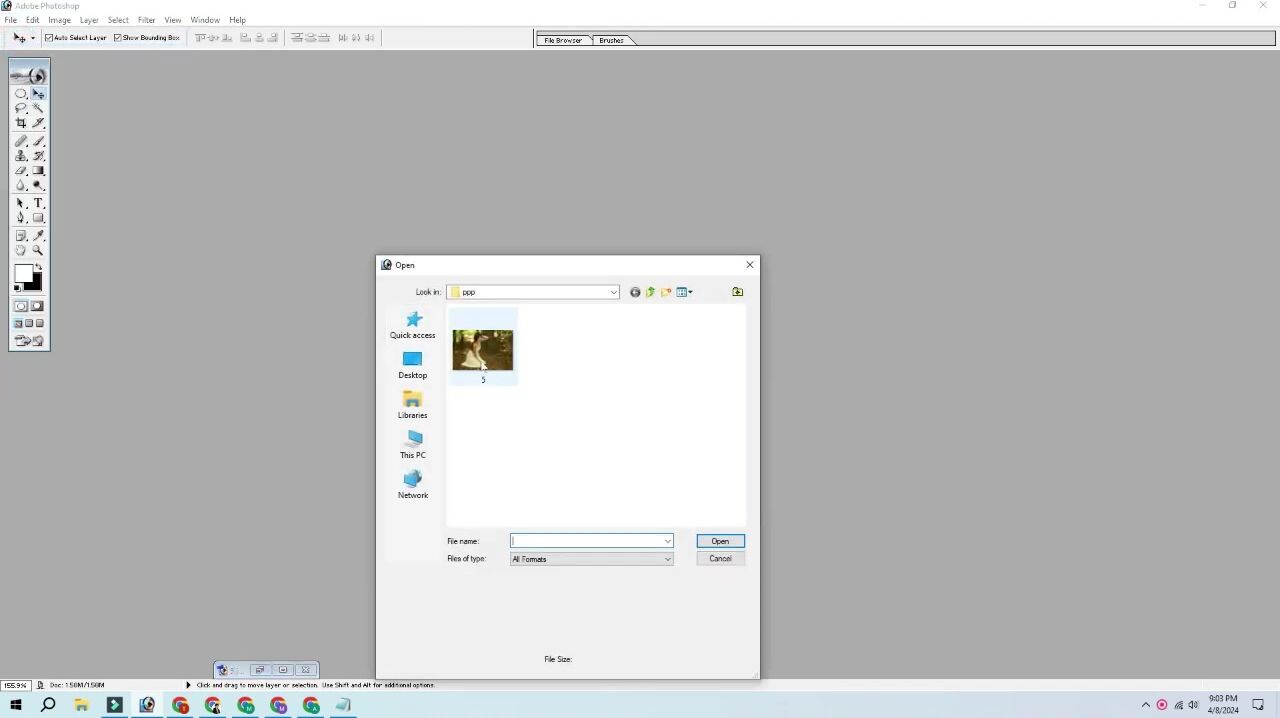
Task: Select the Type tool
Action: (x=38, y=203)
